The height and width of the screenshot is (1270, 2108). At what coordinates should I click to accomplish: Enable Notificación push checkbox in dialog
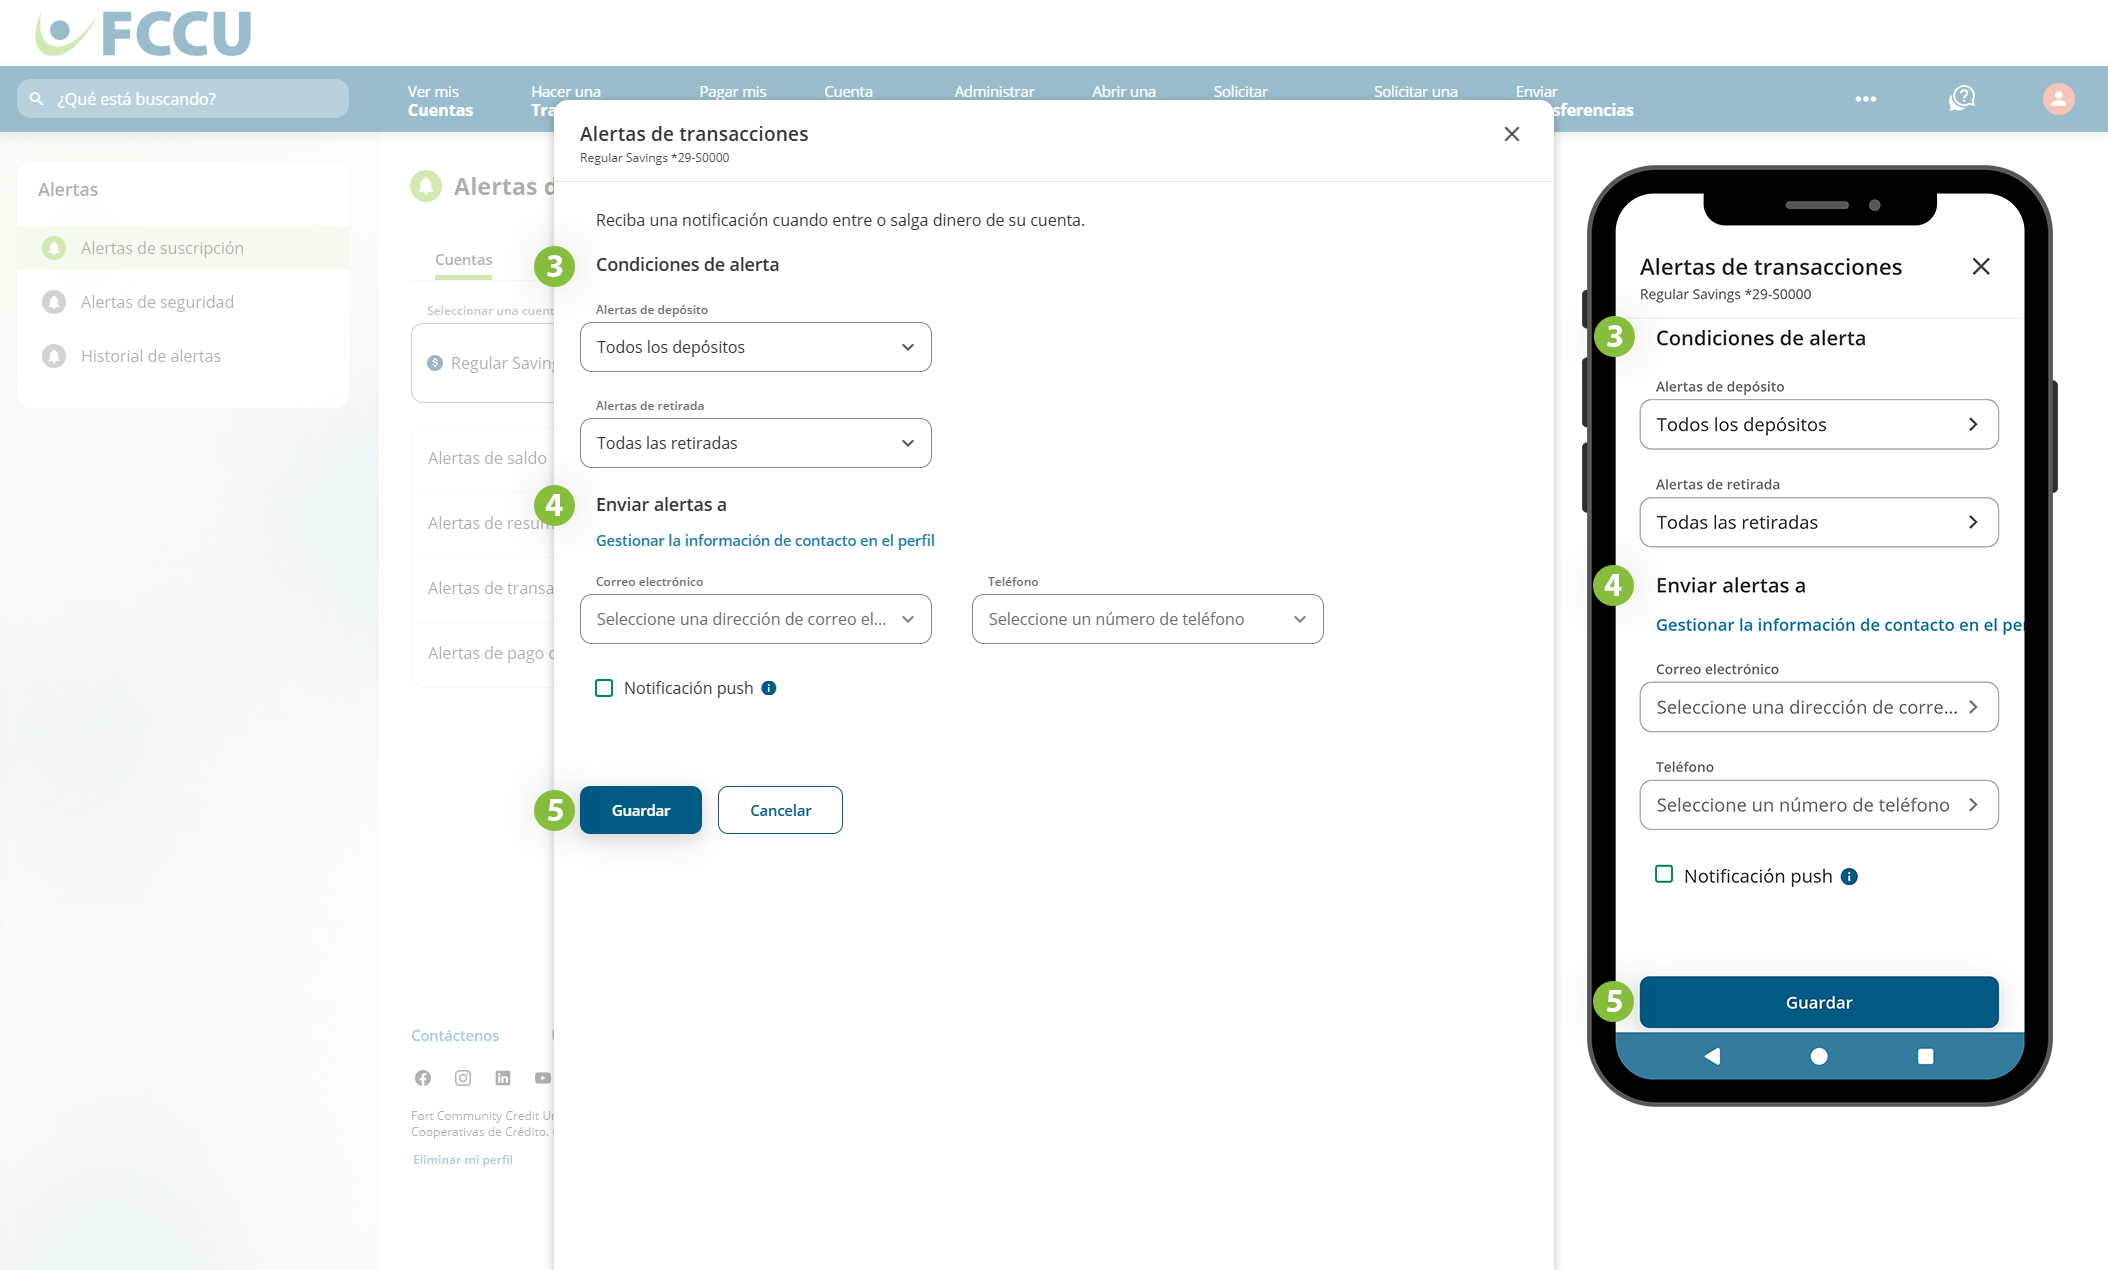(x=604, y=688)
